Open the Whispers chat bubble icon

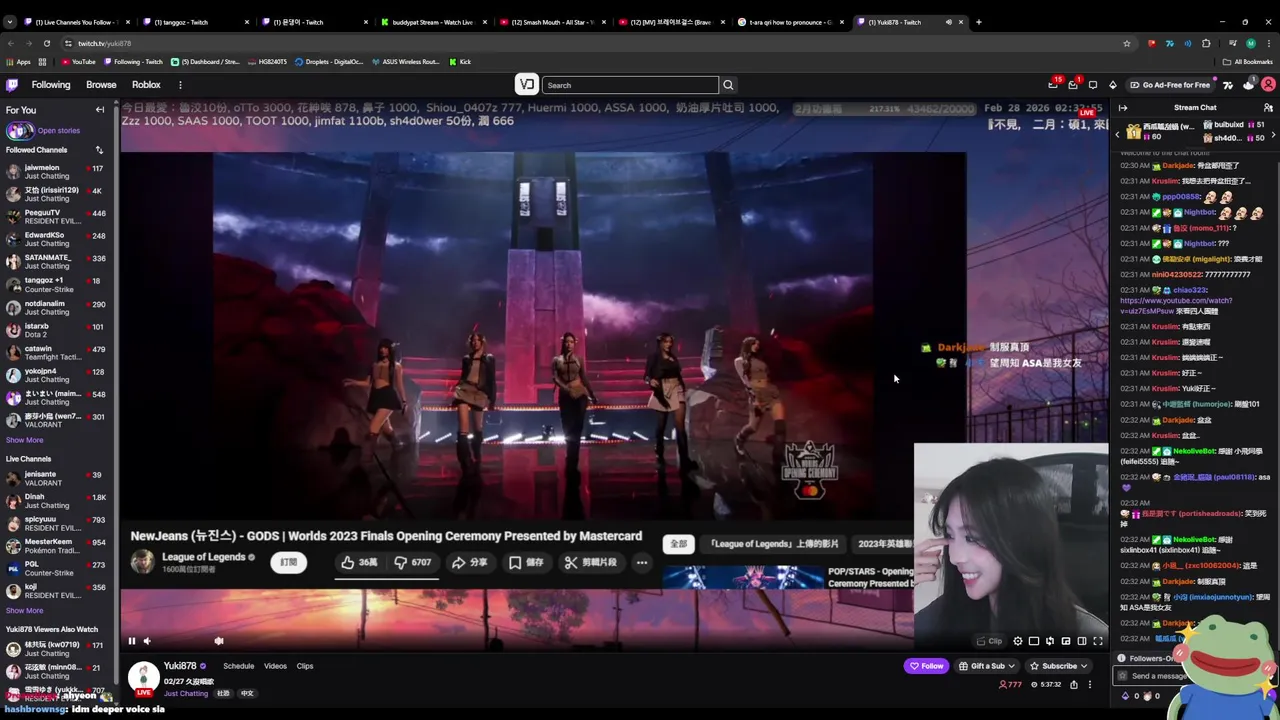pos(1093,85)
